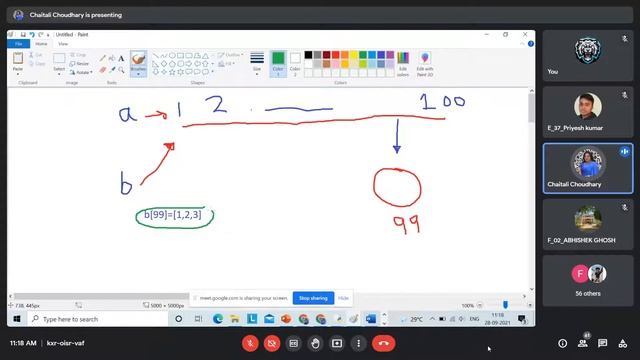Viewport: 640px width, 360px height.
Task: Switch to View tab in Paint
Action: pyautogui.click(x=63, y=44)
